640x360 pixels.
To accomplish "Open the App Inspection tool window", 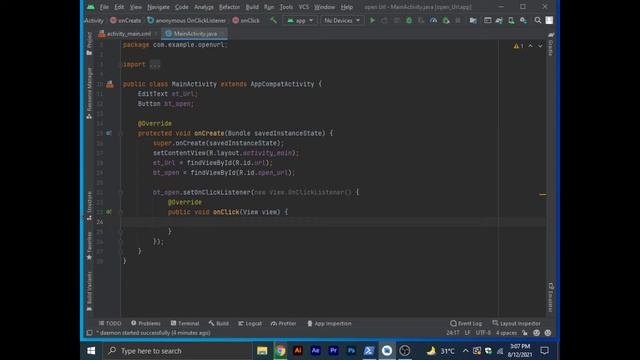I will [x=329, y=323].
